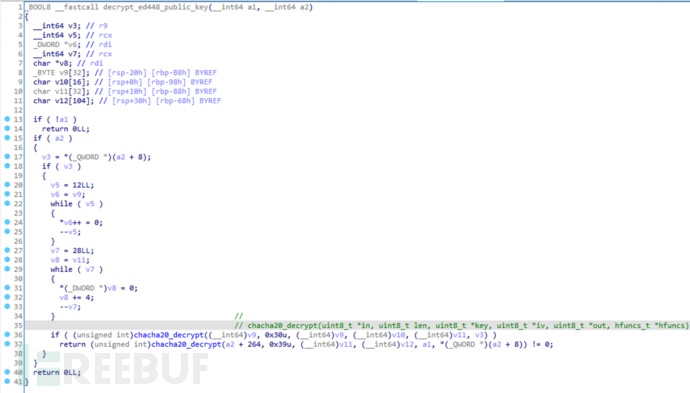Select function name decrypt_ed448_public_key in the signature

tap(155, 7)
